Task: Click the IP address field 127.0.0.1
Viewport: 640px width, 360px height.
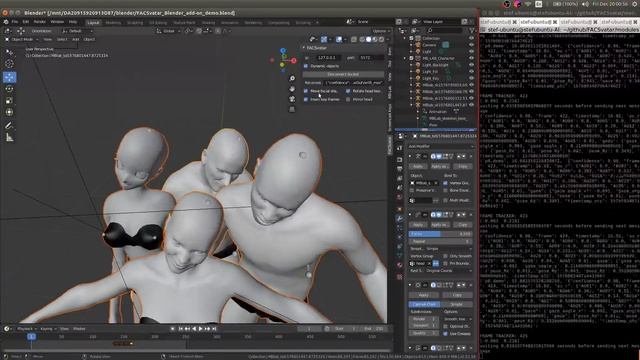Action: pos(329,58)
